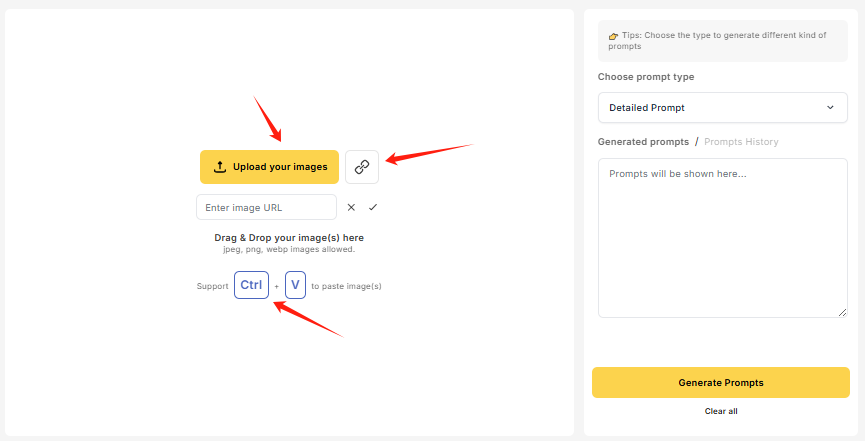
Task: Focus the Enter image URL field
Action: (266, 207)
